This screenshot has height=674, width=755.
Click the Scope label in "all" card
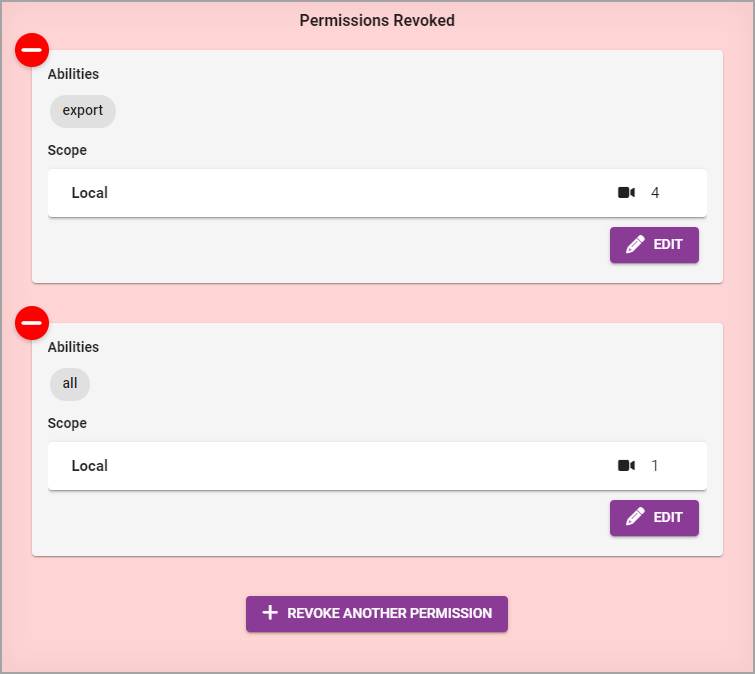[67, 423]
